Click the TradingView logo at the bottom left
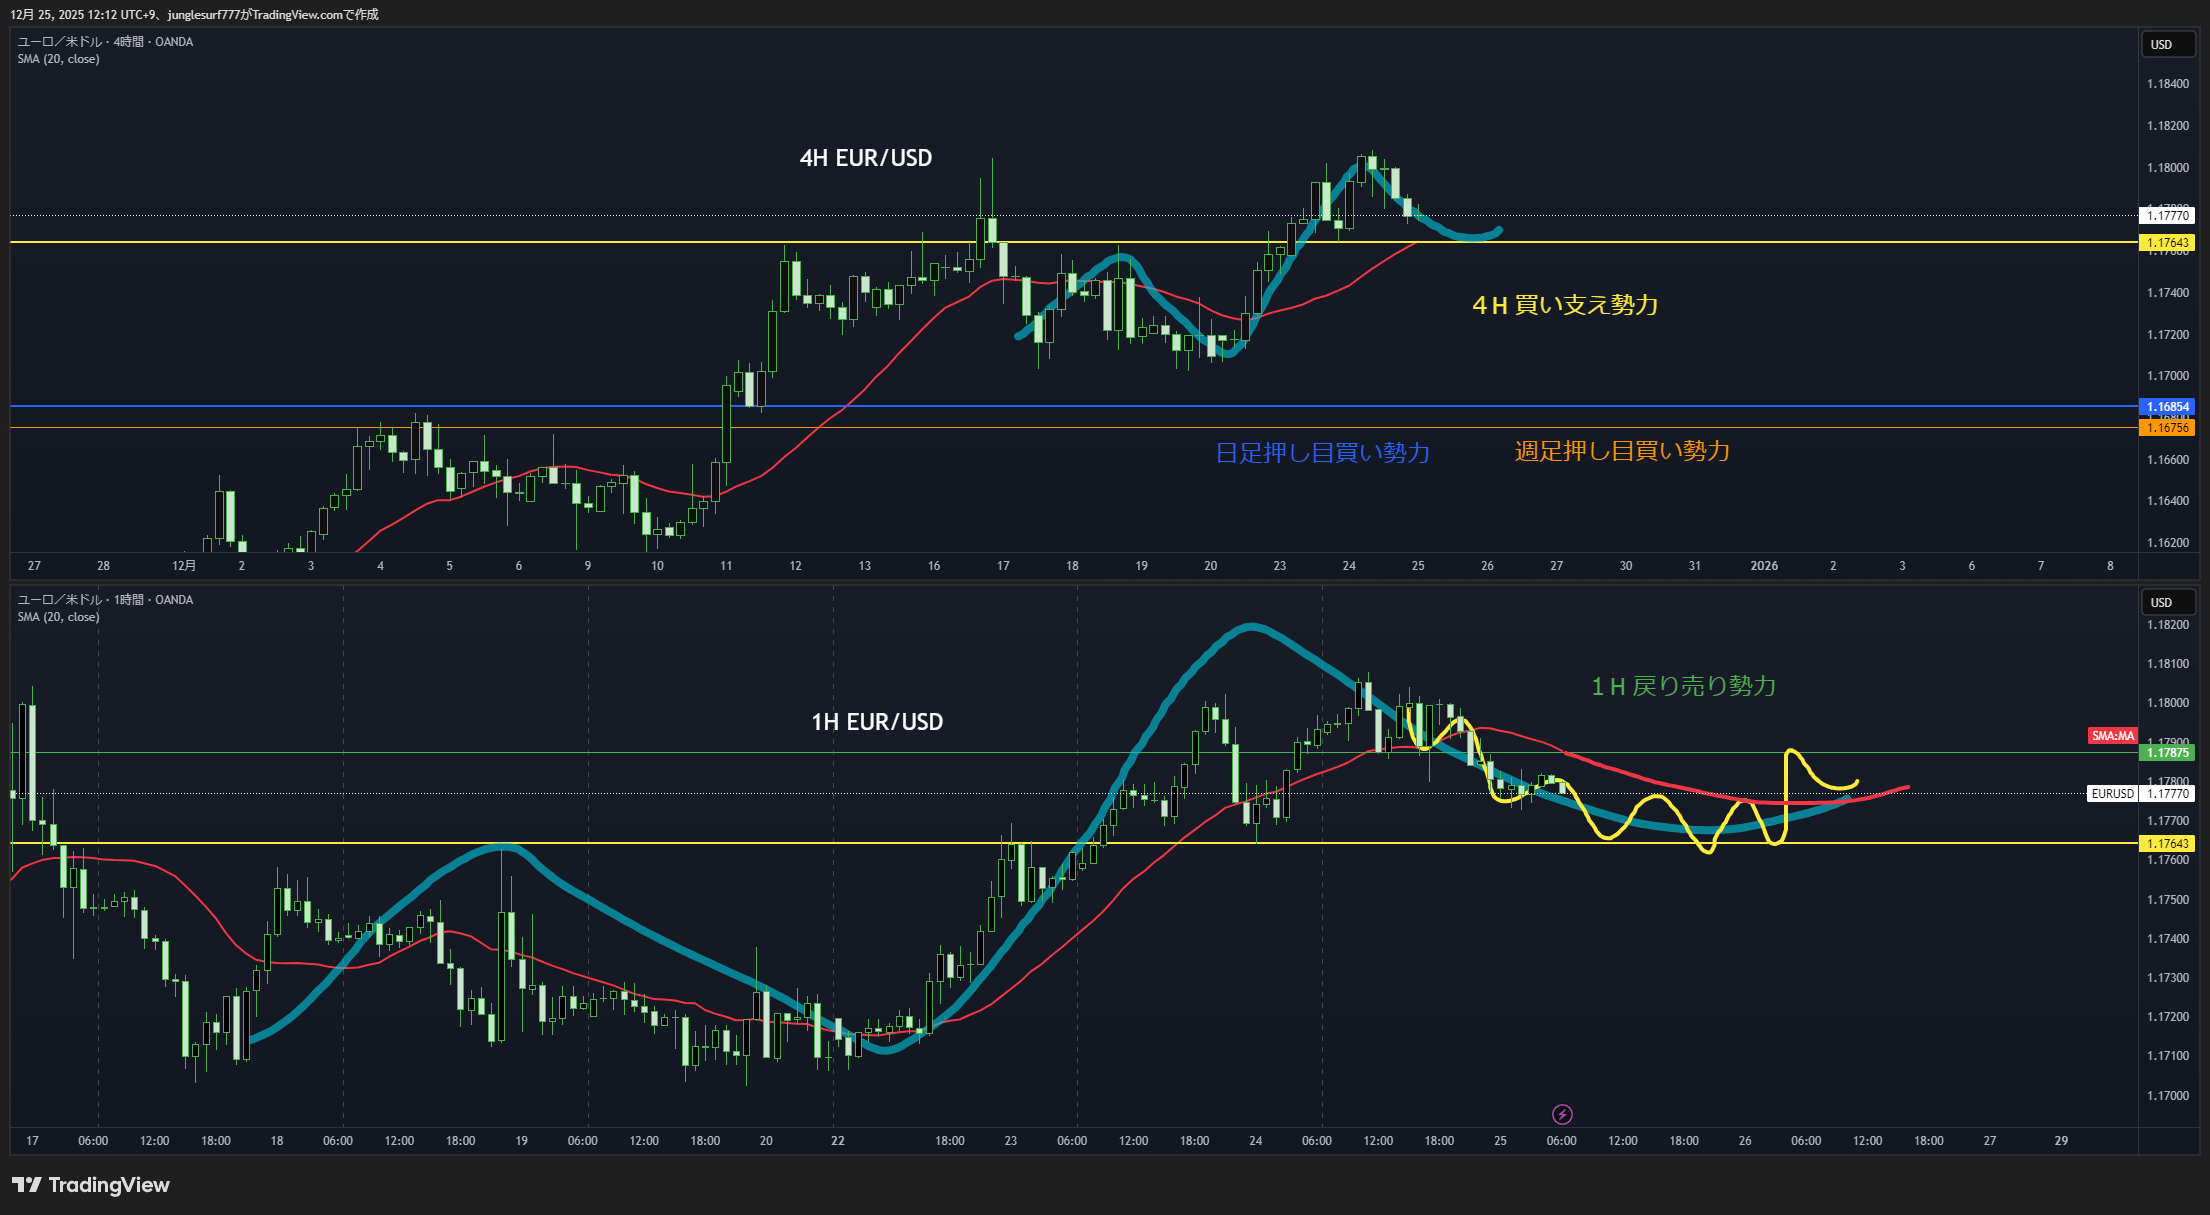 (x=91, y=1185)
